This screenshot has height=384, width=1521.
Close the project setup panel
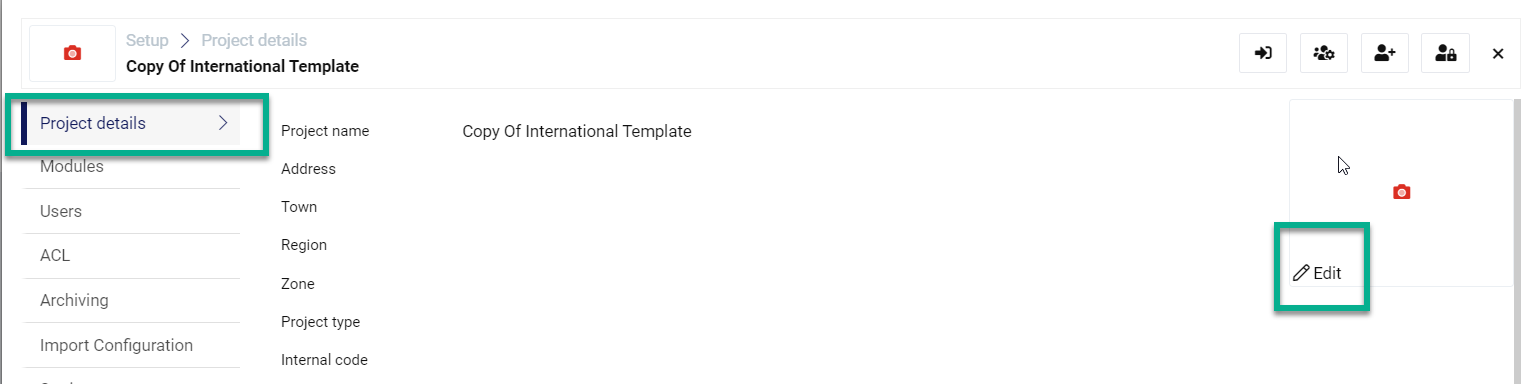pyautogui.click(x=1498, y=54)
